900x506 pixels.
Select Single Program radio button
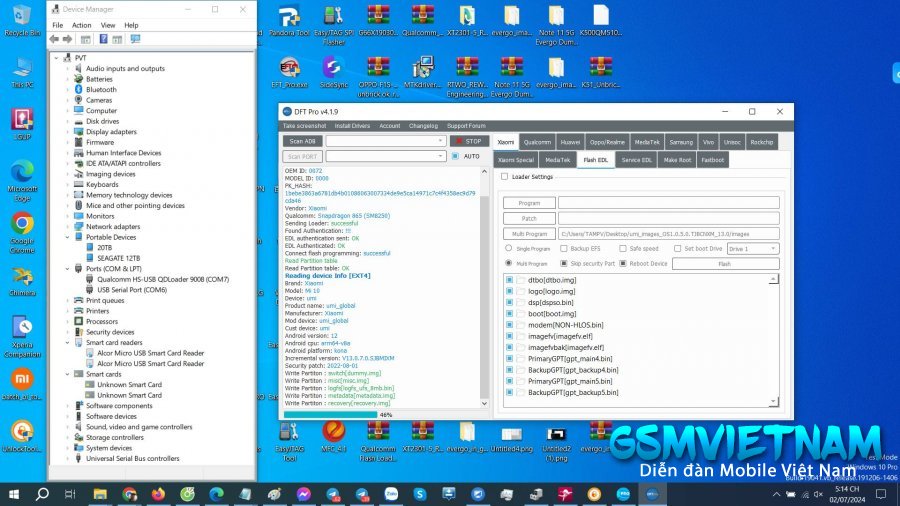(509, 248)
